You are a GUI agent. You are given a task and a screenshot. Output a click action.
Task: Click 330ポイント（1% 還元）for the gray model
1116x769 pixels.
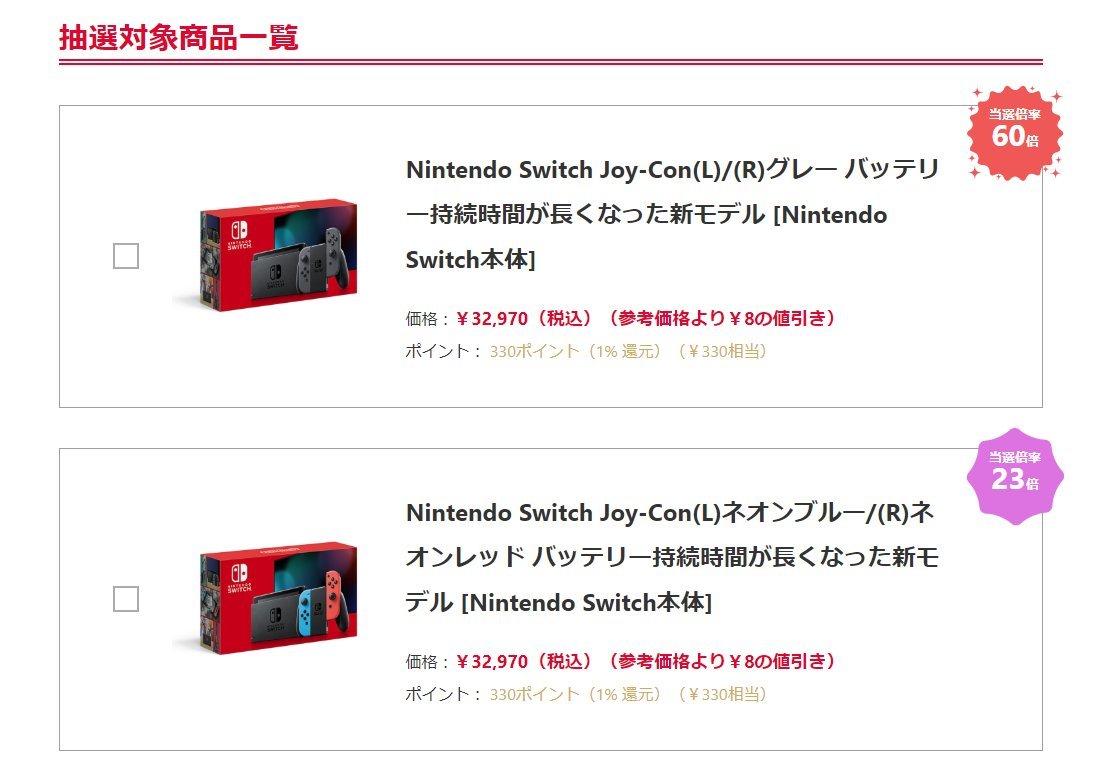[576, 352]
